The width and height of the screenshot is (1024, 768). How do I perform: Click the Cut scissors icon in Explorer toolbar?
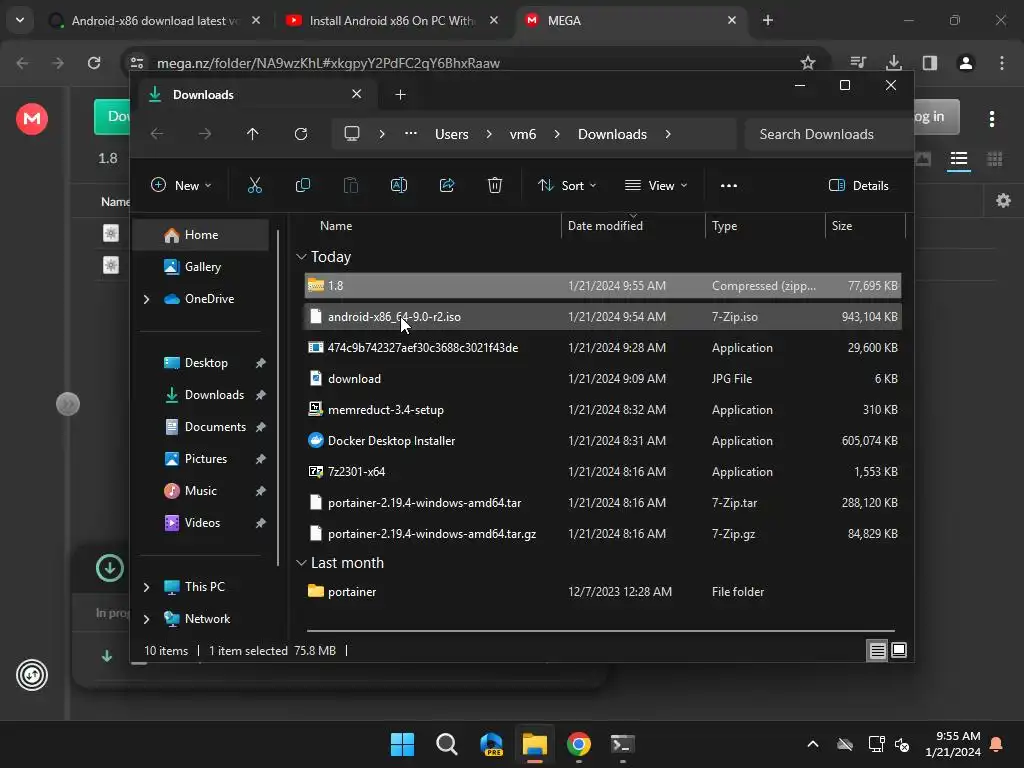255,185
